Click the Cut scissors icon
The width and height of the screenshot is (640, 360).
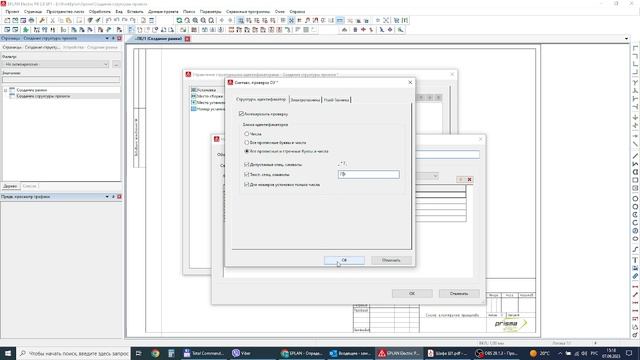[x=52, y=20]
